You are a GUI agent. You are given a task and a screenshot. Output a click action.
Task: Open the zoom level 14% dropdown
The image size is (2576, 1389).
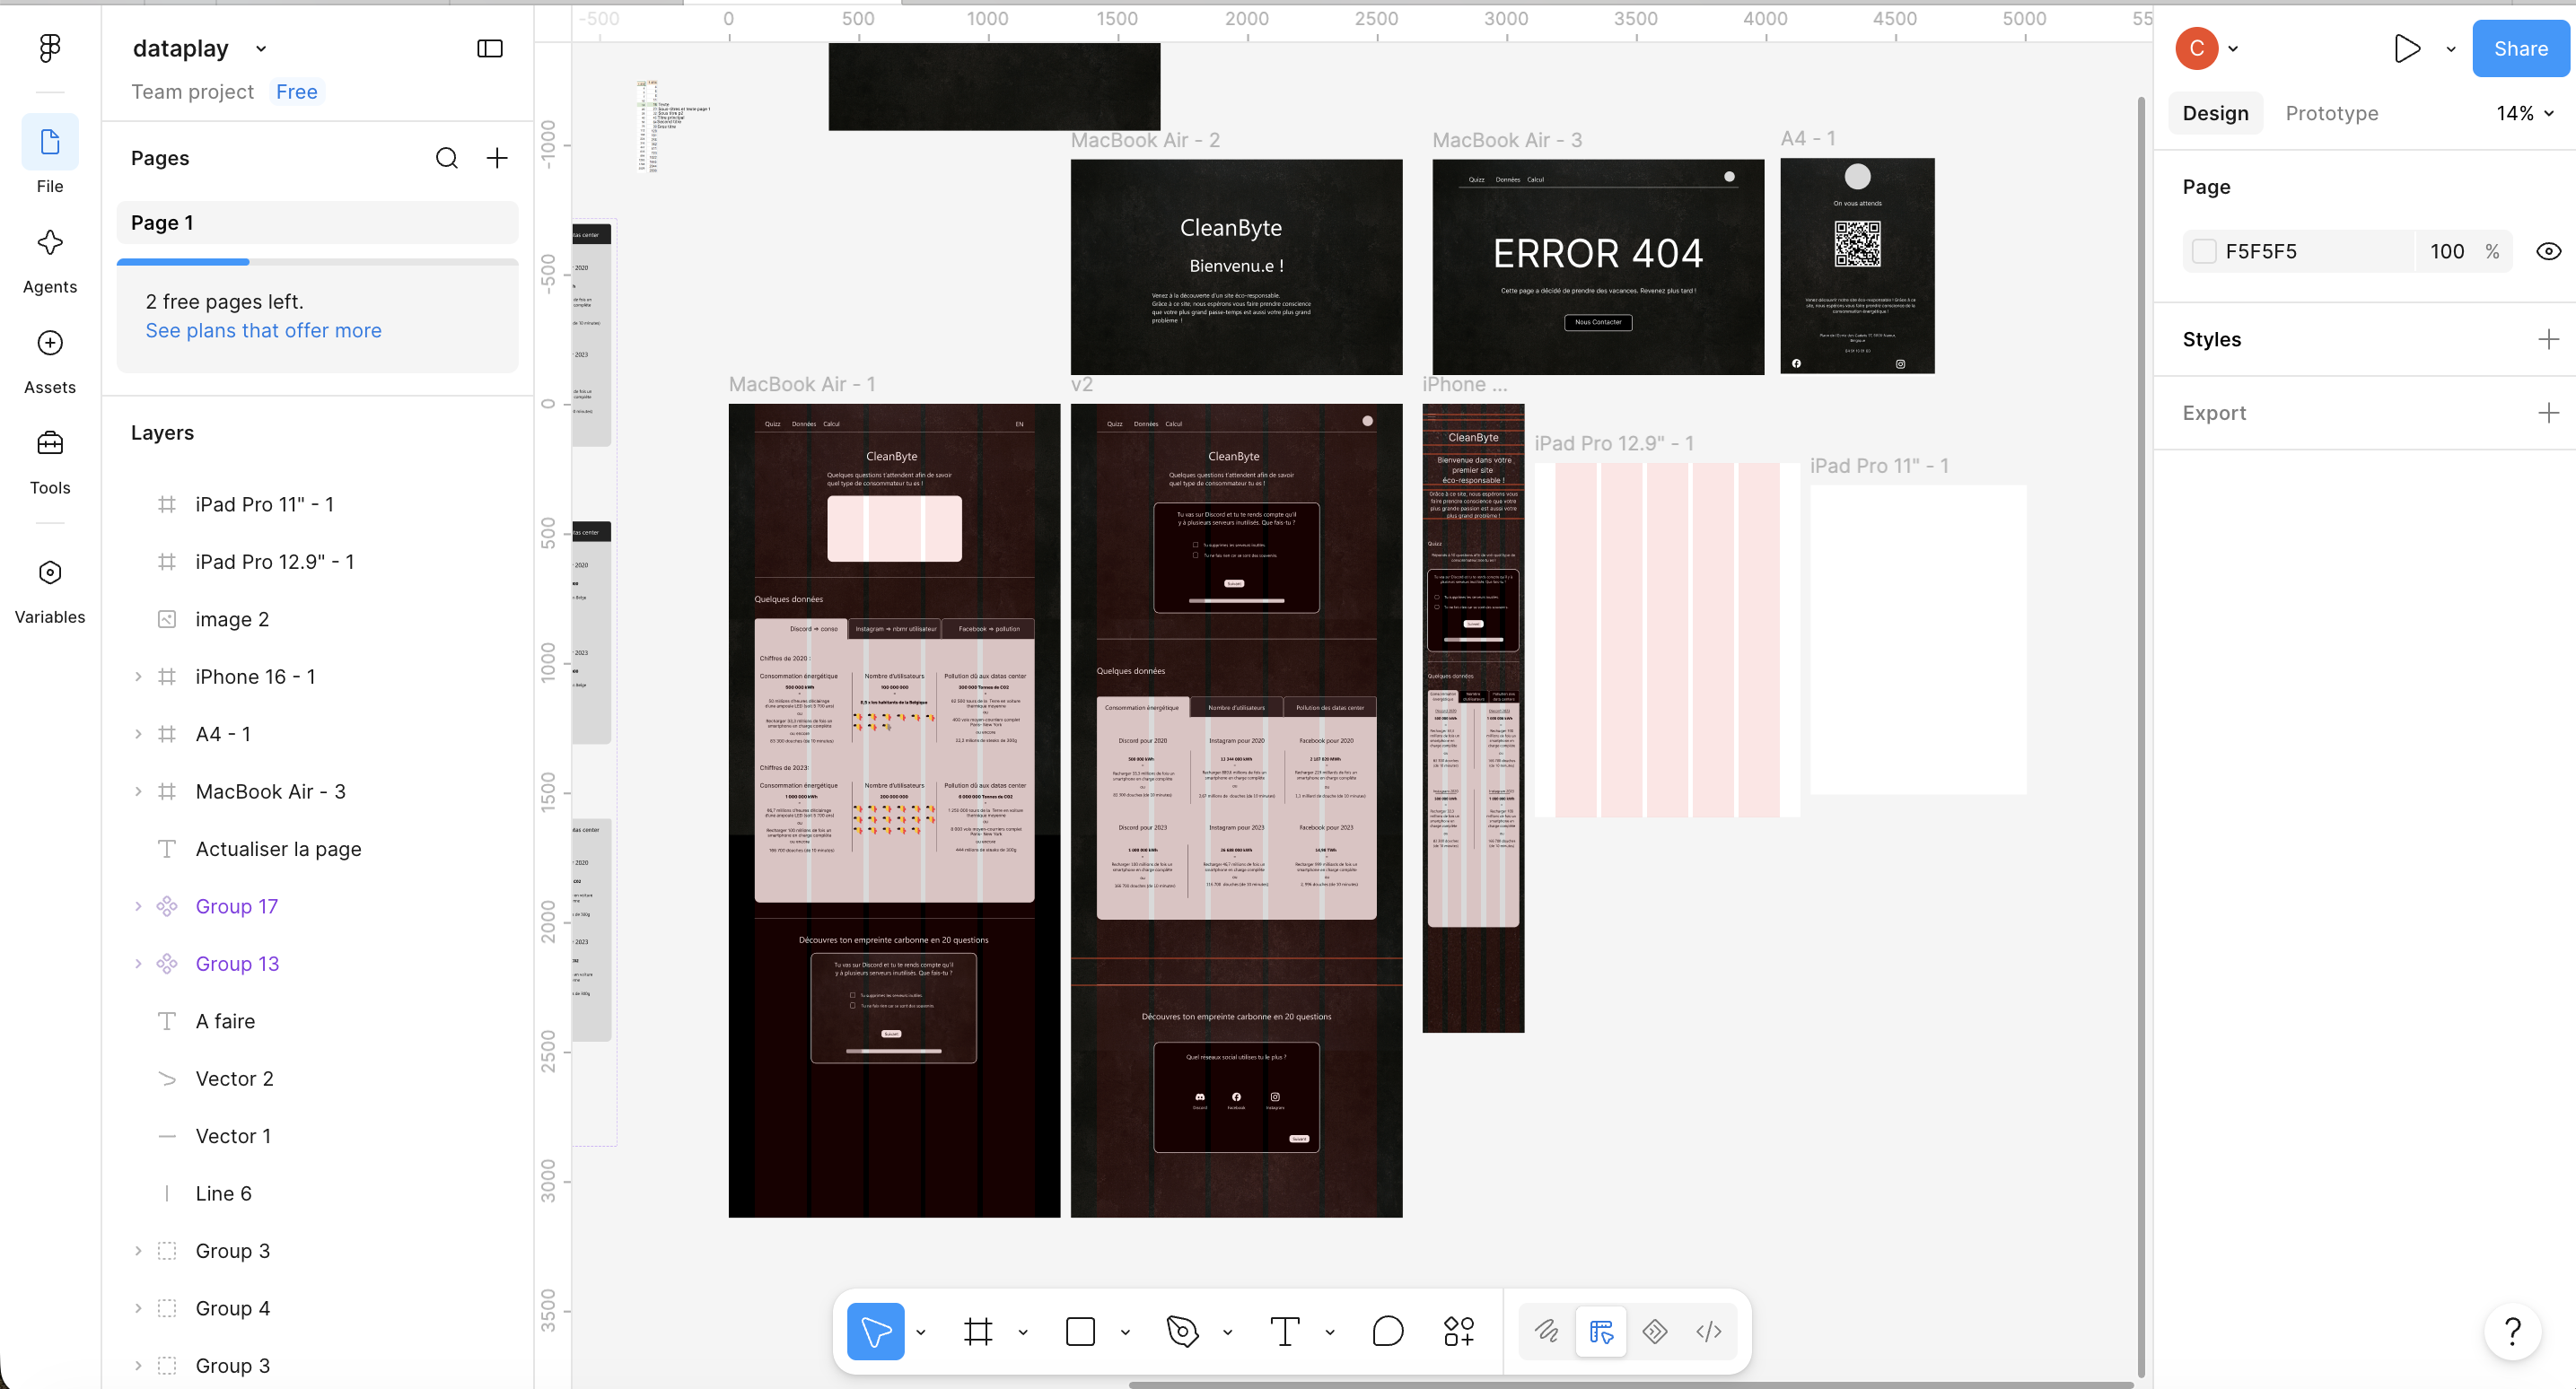[x=2525, y=113]
